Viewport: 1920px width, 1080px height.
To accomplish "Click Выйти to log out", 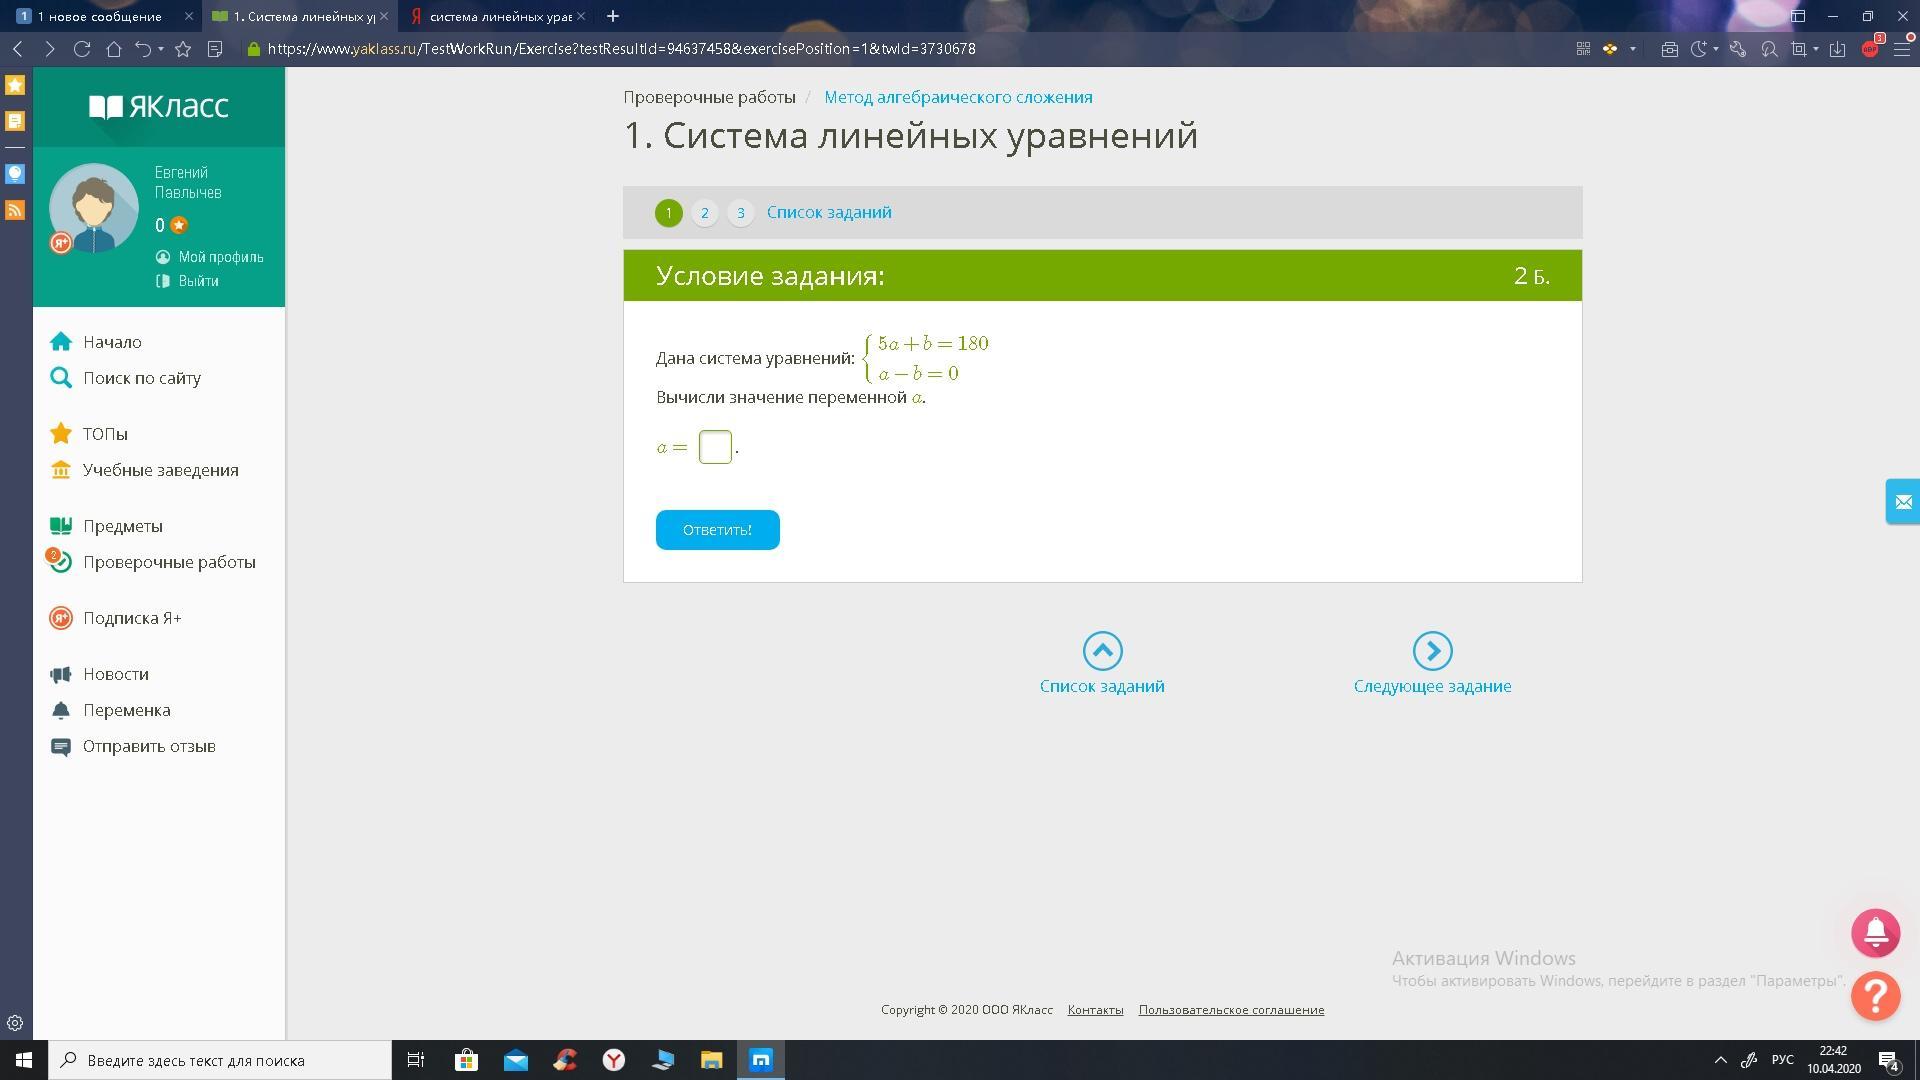I will (198, 281).
